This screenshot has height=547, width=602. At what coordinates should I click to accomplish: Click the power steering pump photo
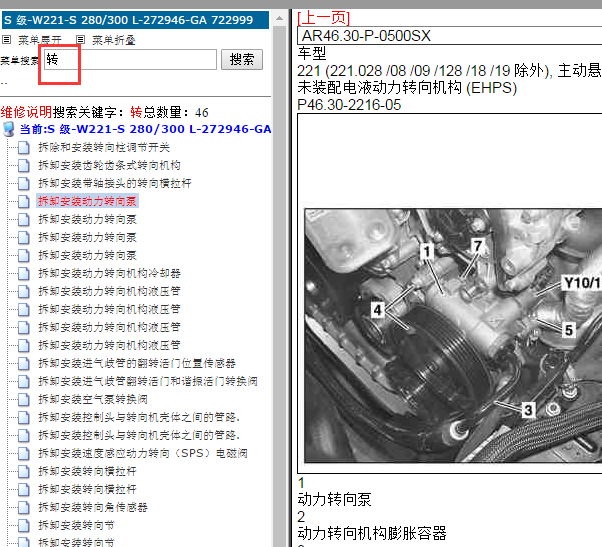pos(453,335)
